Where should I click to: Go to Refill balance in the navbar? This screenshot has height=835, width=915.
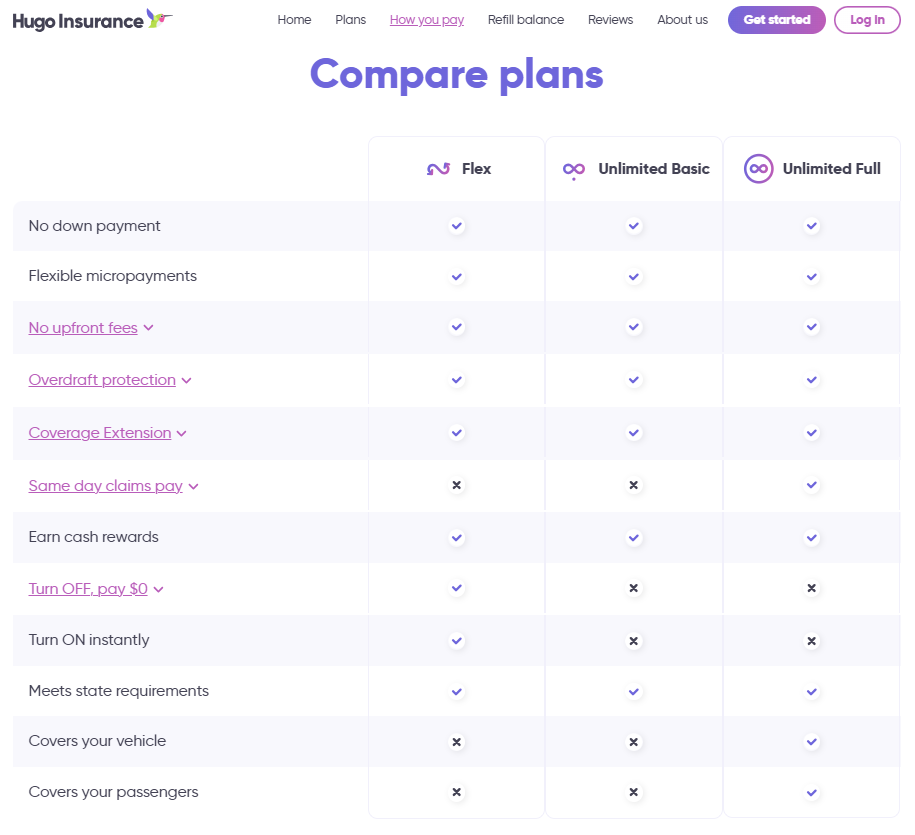(526, 20)
